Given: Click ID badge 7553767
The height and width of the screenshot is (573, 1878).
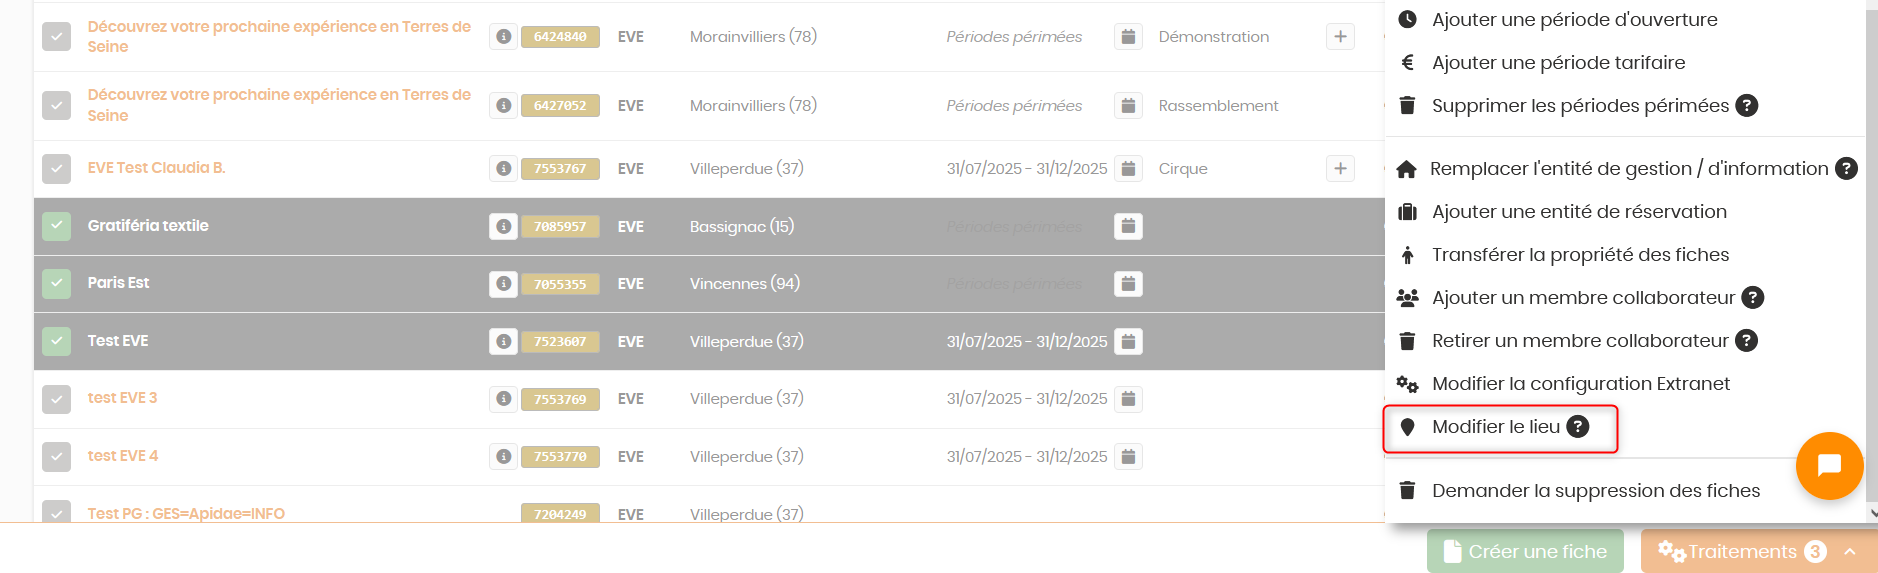Looking at the screenshot, I should point(560,169).
